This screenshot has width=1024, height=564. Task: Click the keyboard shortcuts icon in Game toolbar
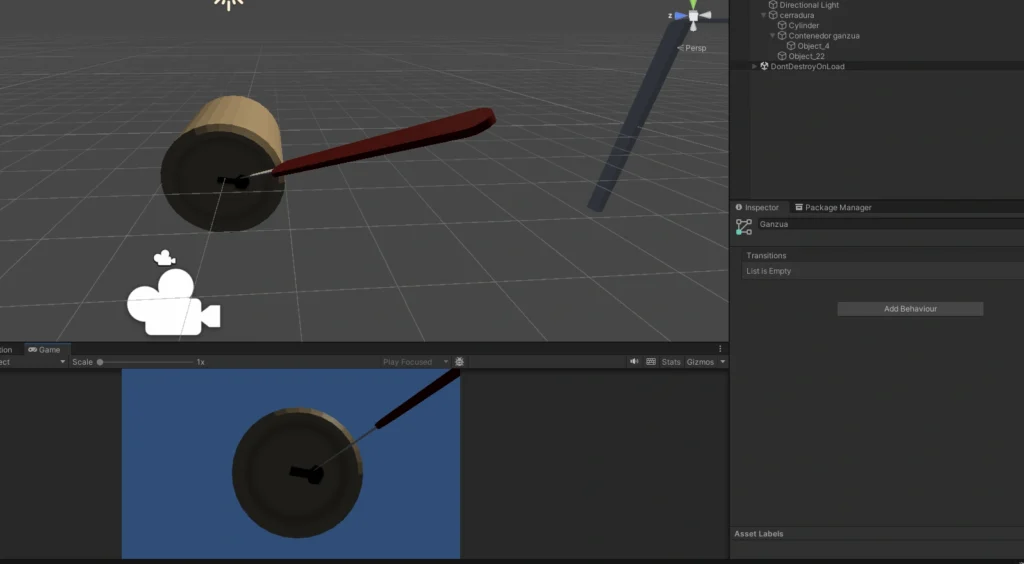pyautogui.click(x=651, y=362)
